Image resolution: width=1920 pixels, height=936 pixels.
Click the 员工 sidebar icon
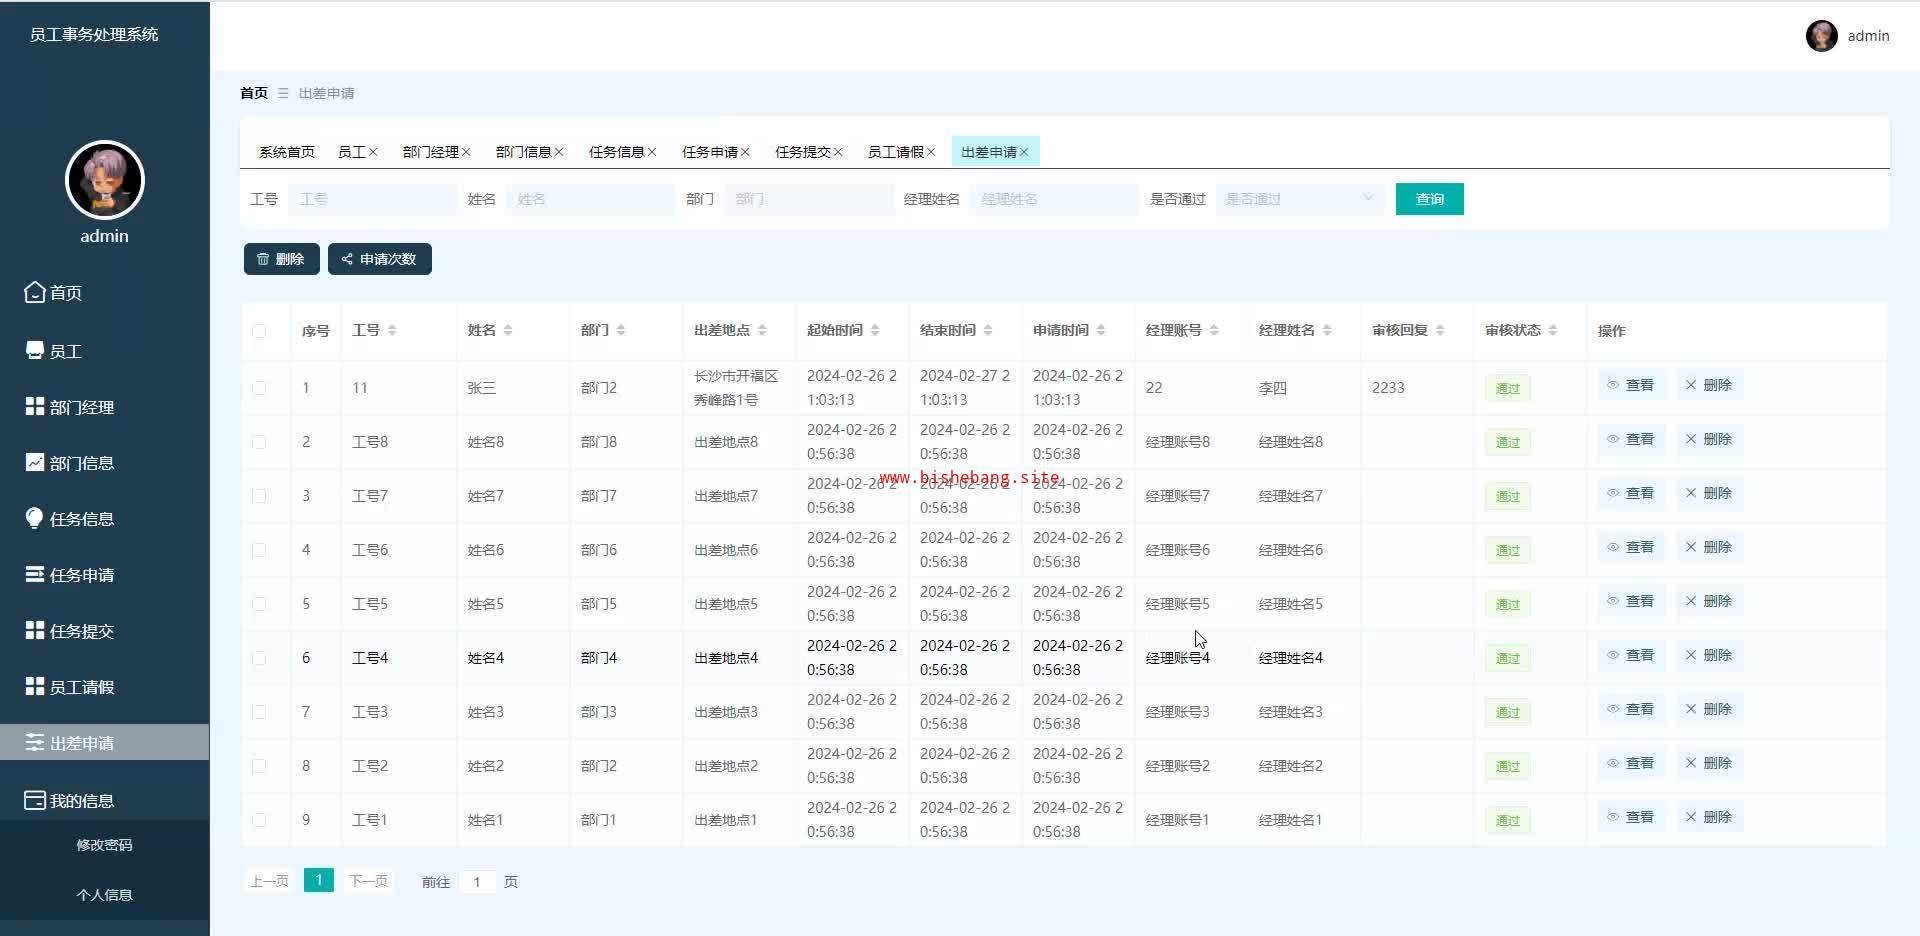coord(35,351)
